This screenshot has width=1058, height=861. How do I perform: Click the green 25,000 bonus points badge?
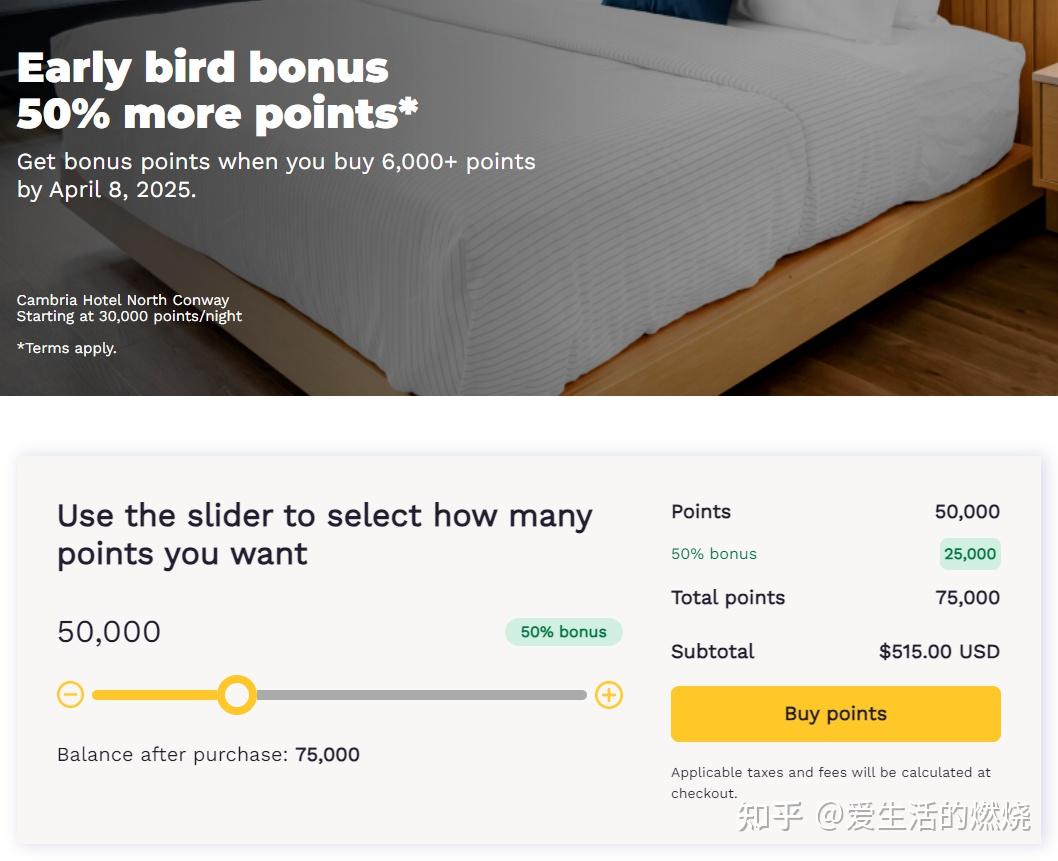point(969,554)
